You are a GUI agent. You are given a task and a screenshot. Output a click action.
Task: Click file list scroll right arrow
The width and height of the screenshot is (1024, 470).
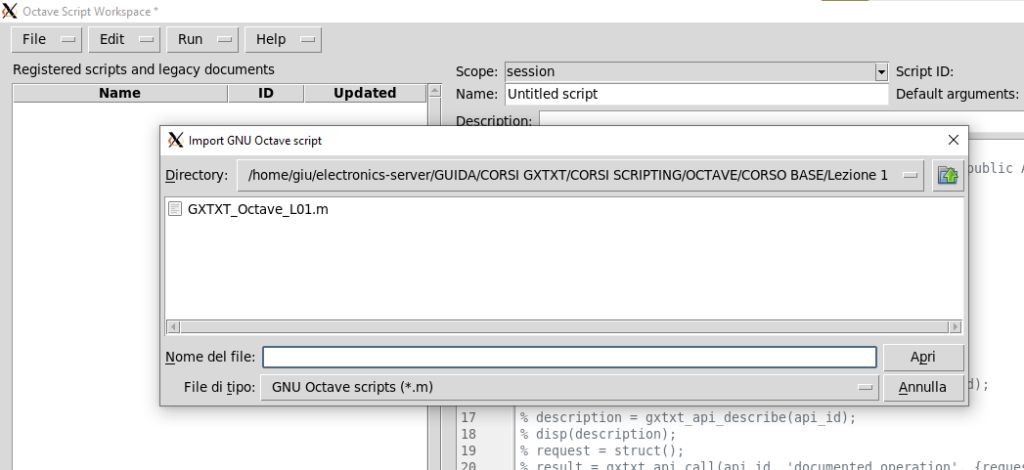coord(955,326)
